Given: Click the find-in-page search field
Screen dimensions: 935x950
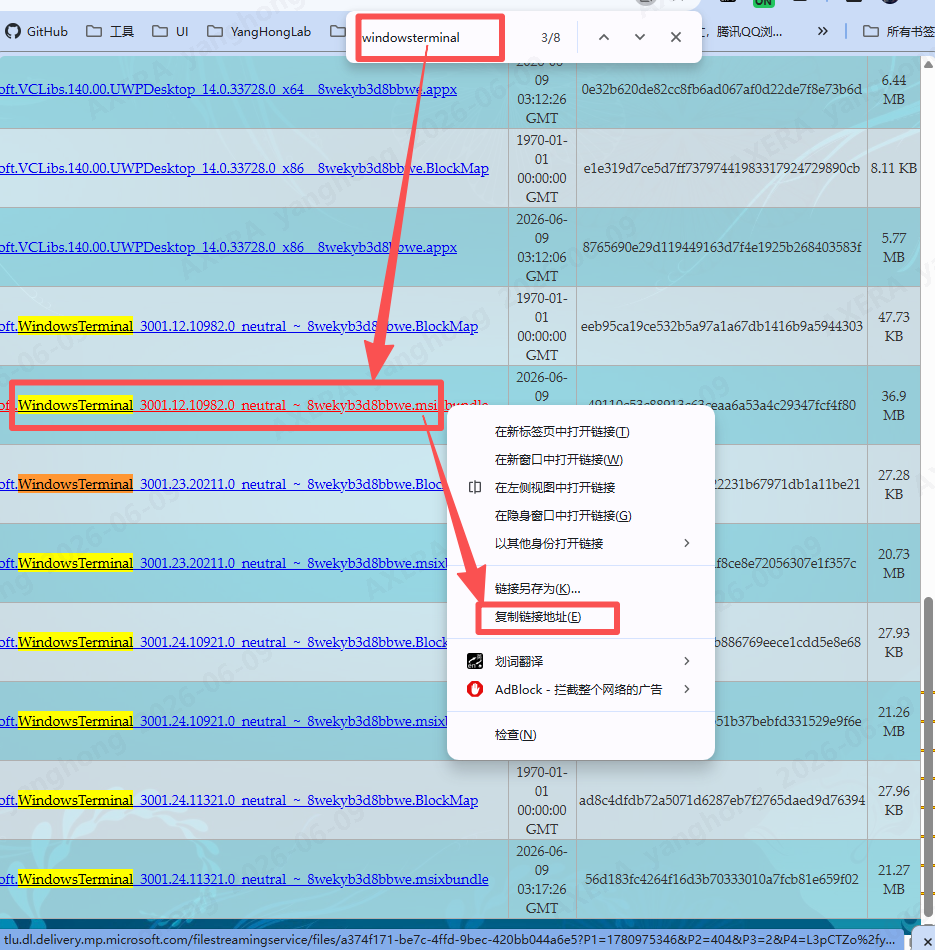Looking at the screenshot, I should [x=430, y=38].
